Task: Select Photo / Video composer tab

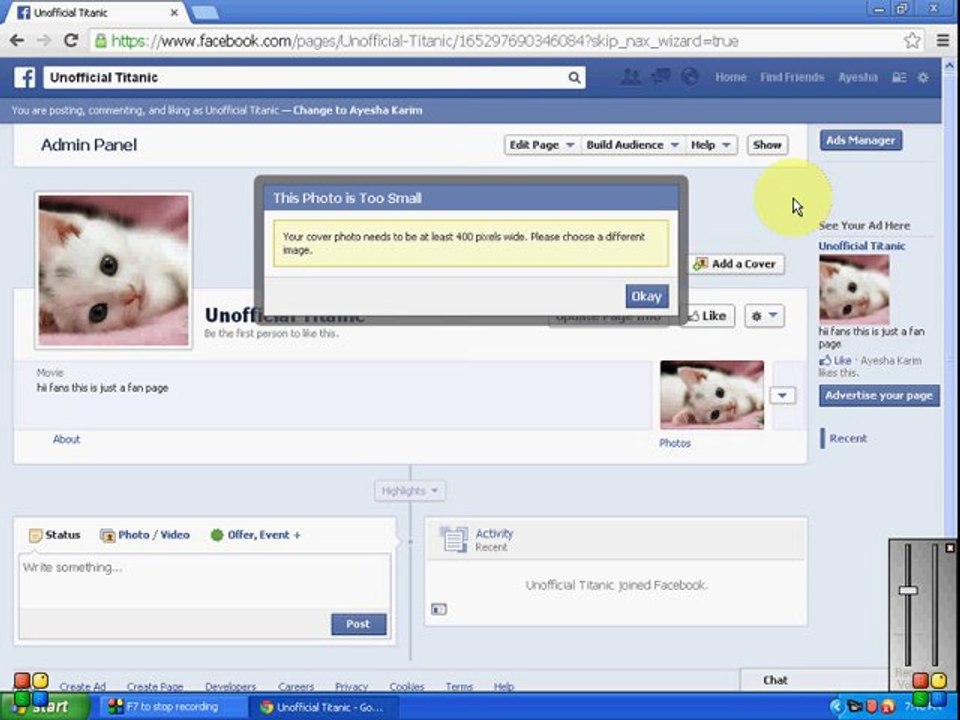Action: pos(145,535)
